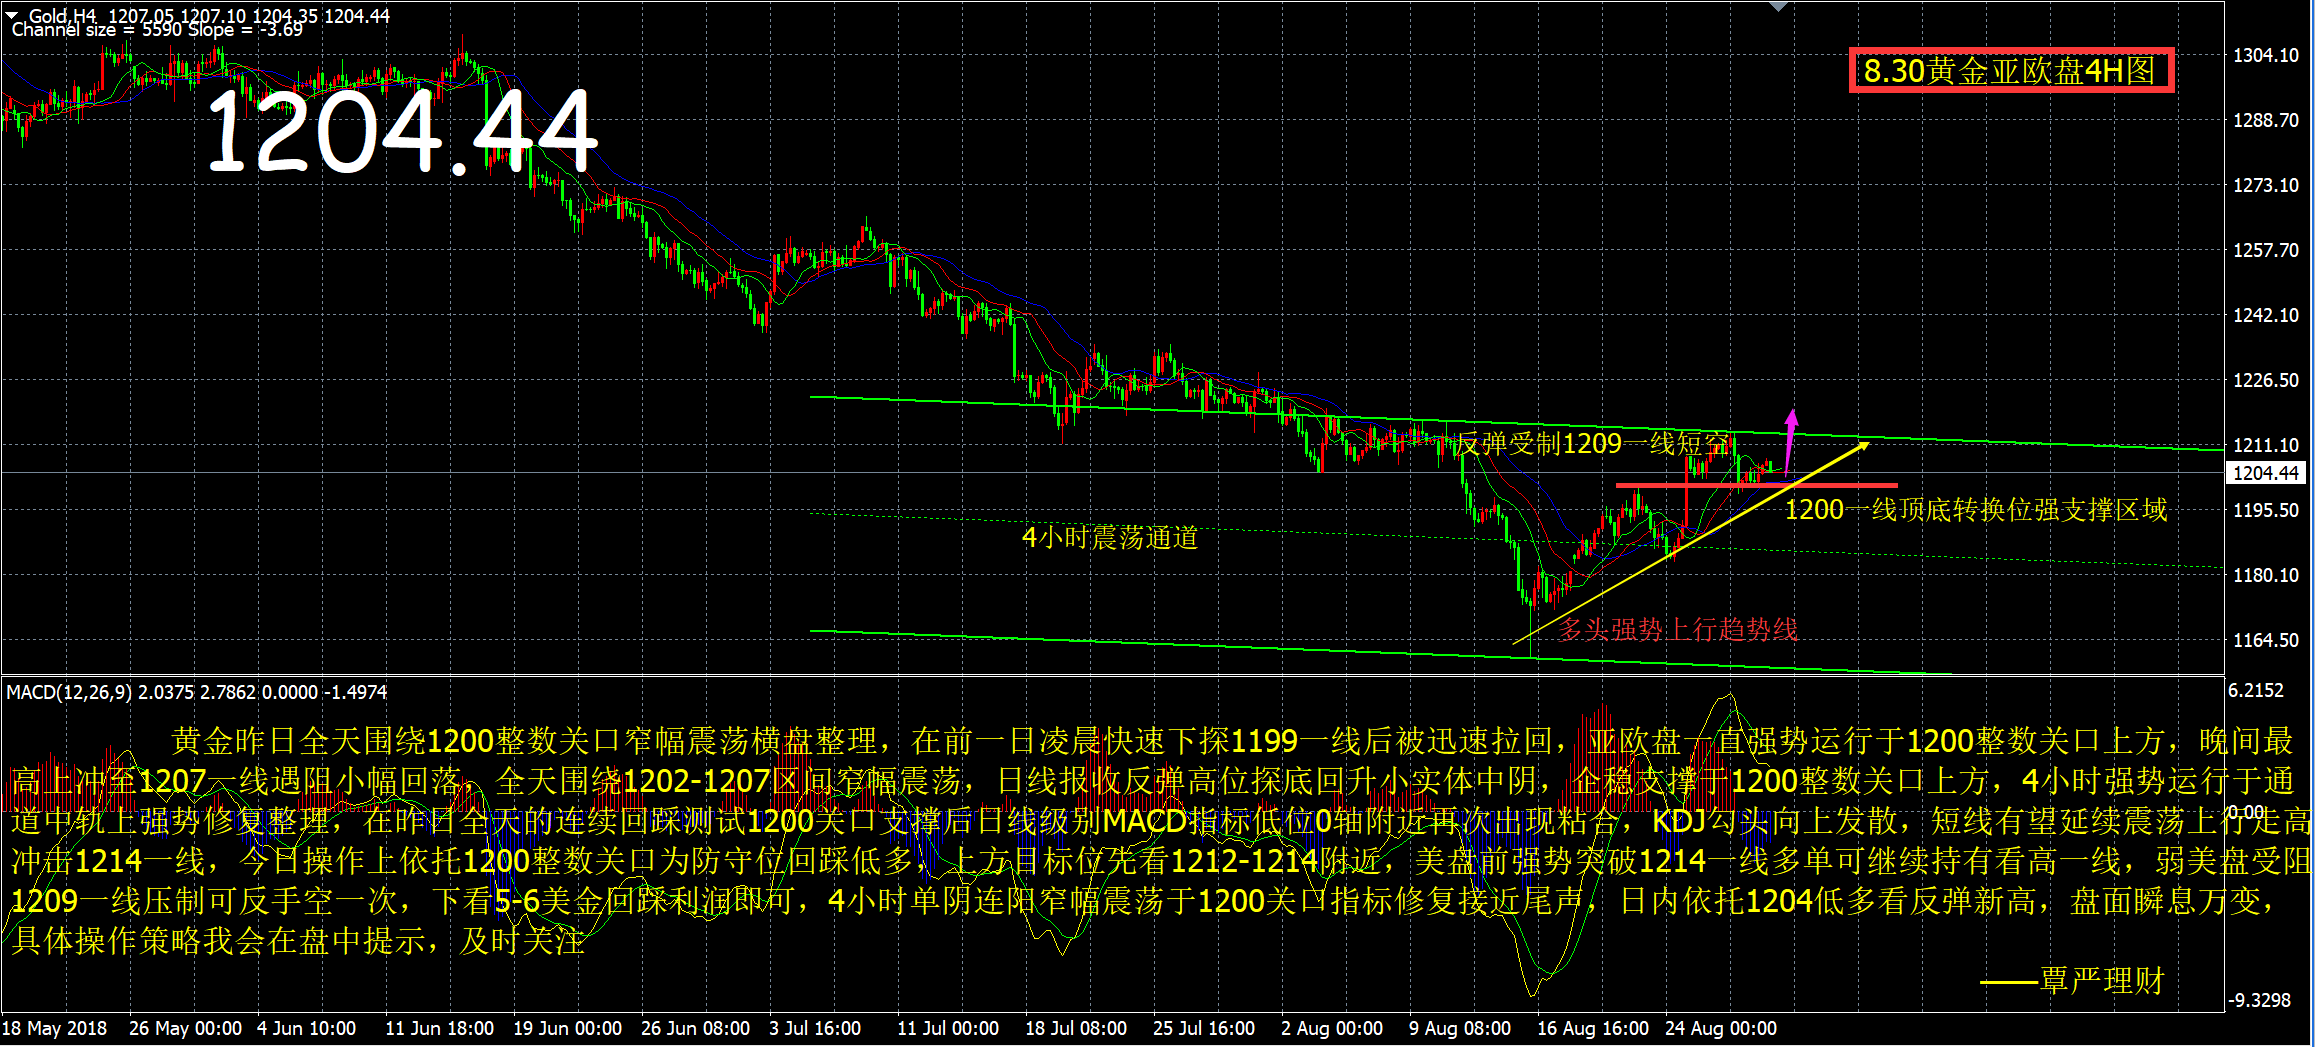Click the 1180.10 price axis value
The height and width of the screenshot is (1047, 2315).
2265,576
